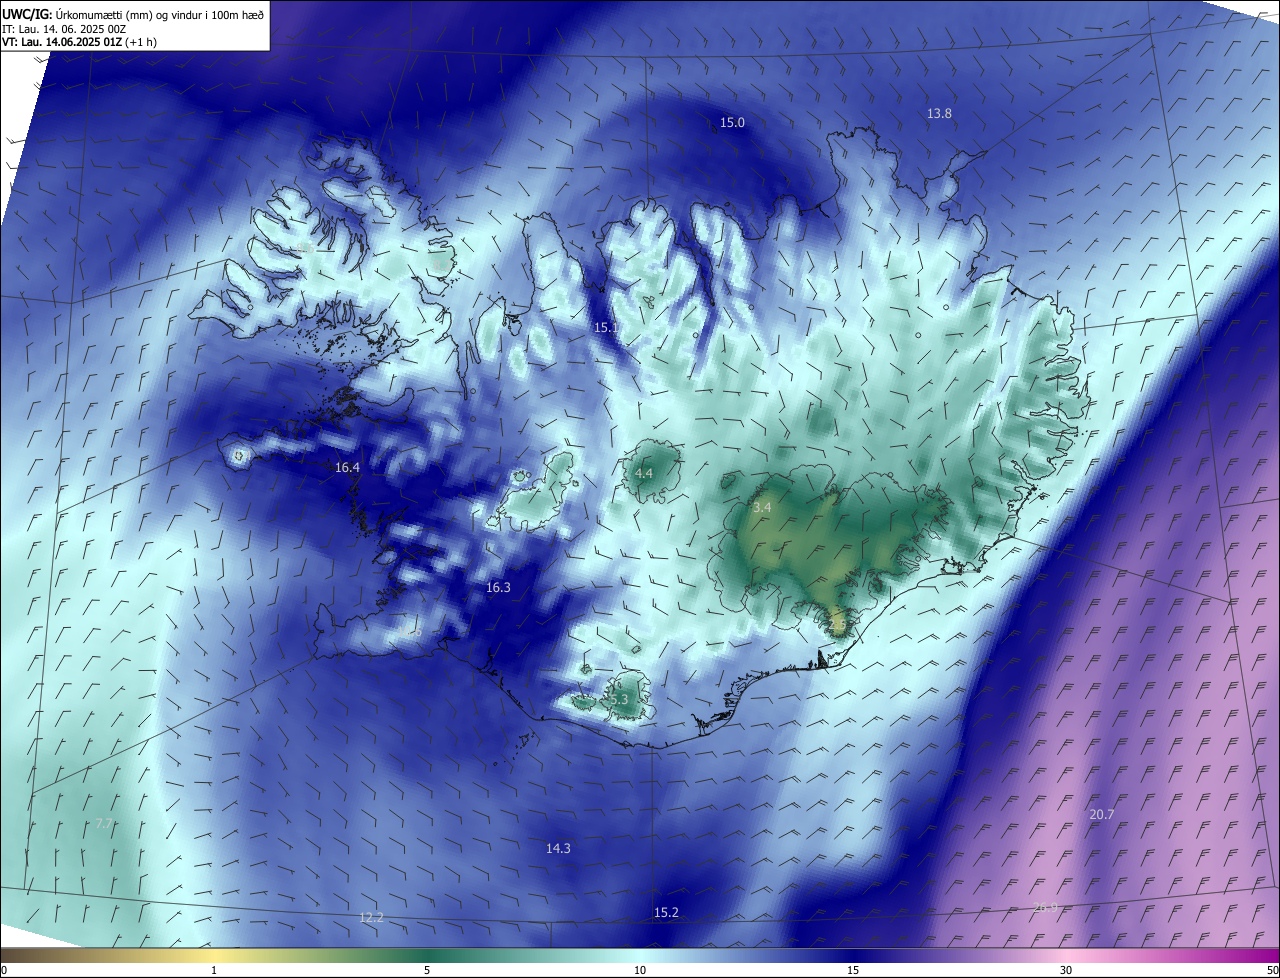Click the colour scale tick labelled 30
Screen dimensions: 1280x978
click(x=1066, y=970)
